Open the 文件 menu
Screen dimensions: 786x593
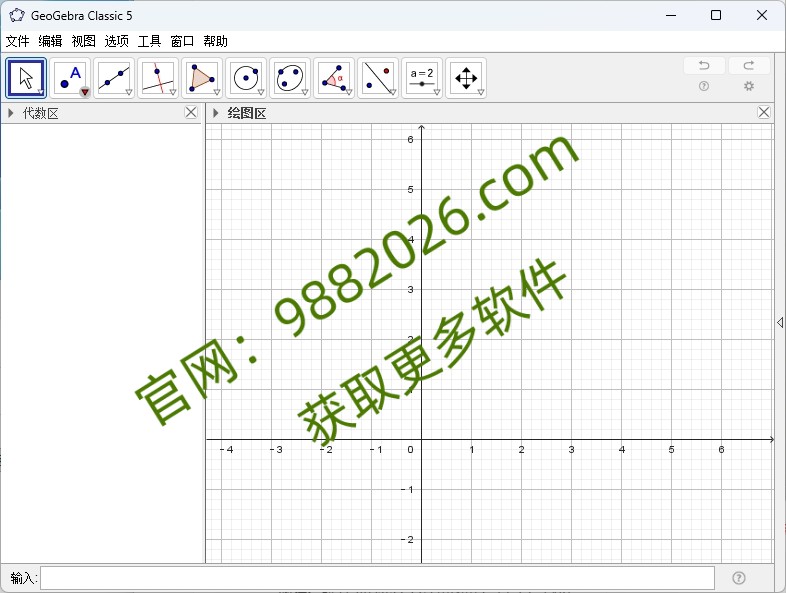click(x=18, y=41)
